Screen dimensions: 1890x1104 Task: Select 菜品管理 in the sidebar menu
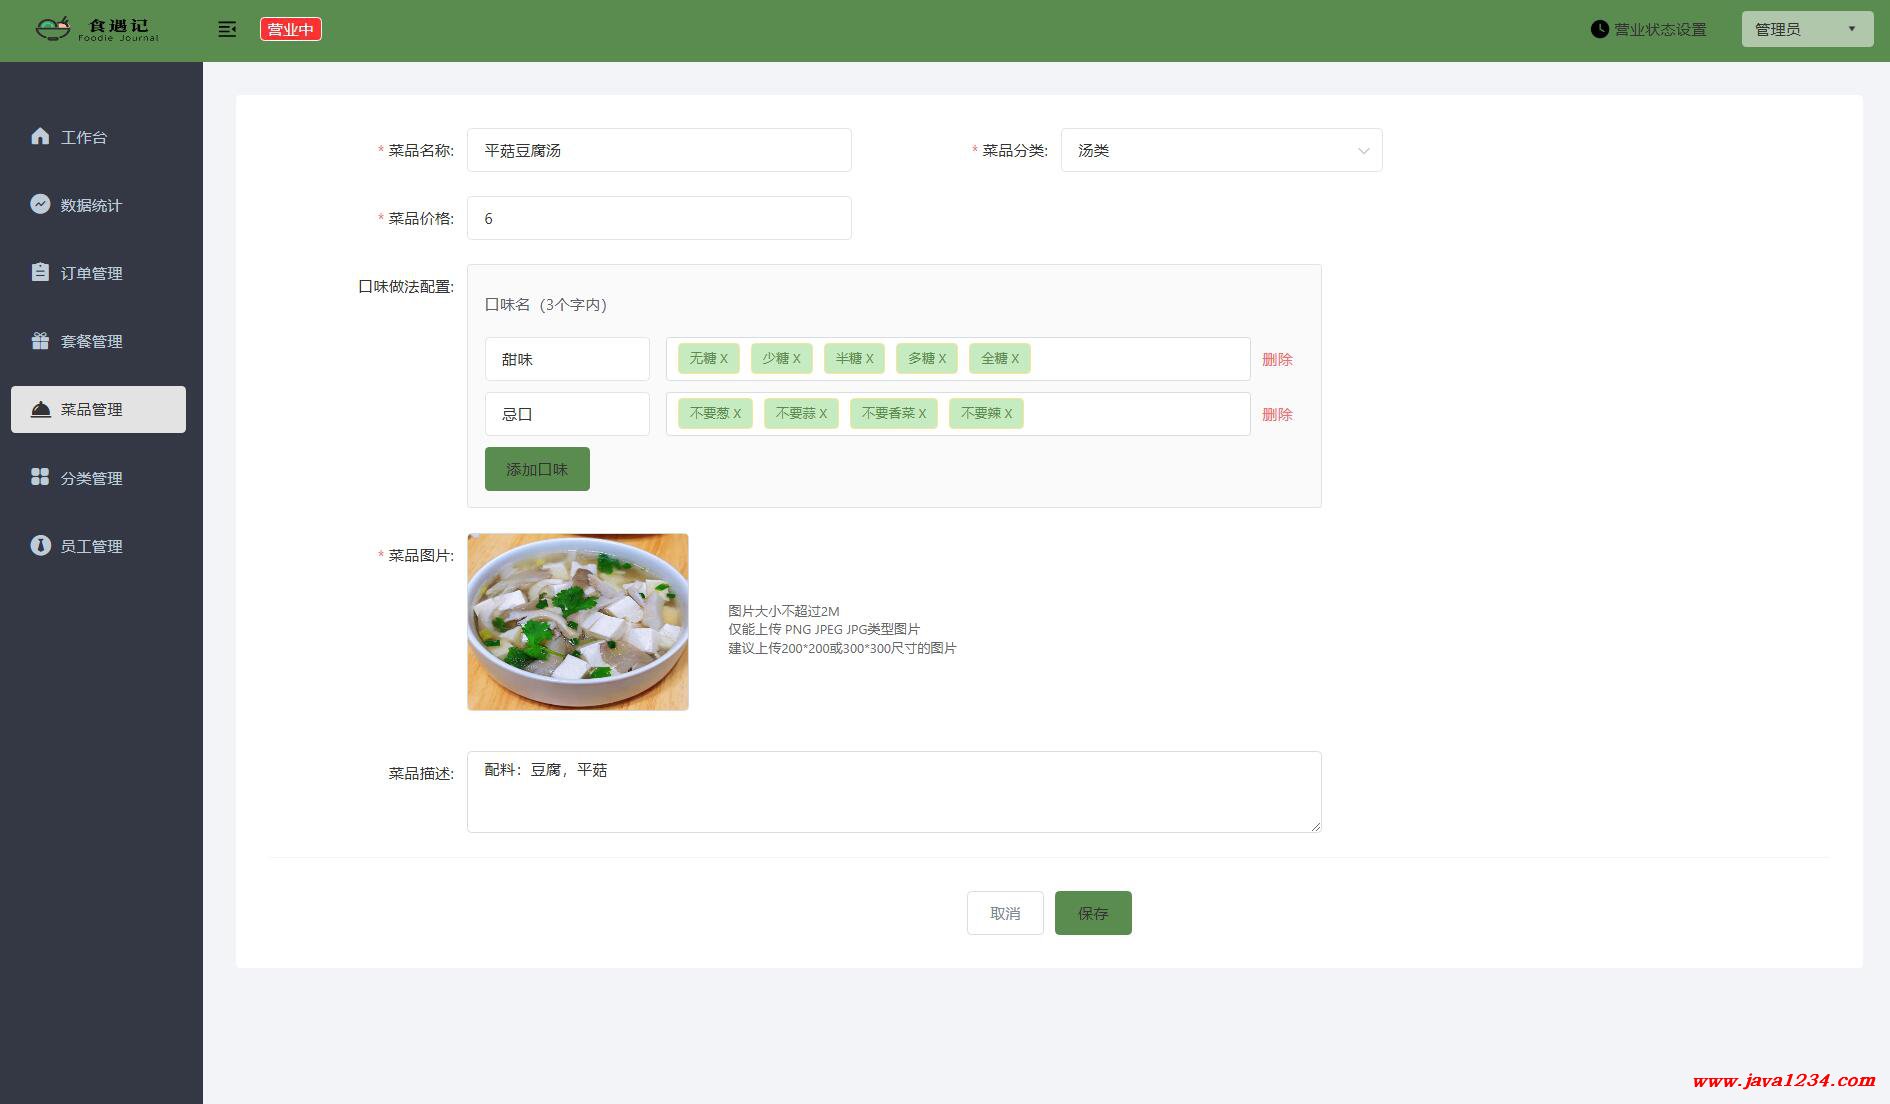click(x=98, y=409)
